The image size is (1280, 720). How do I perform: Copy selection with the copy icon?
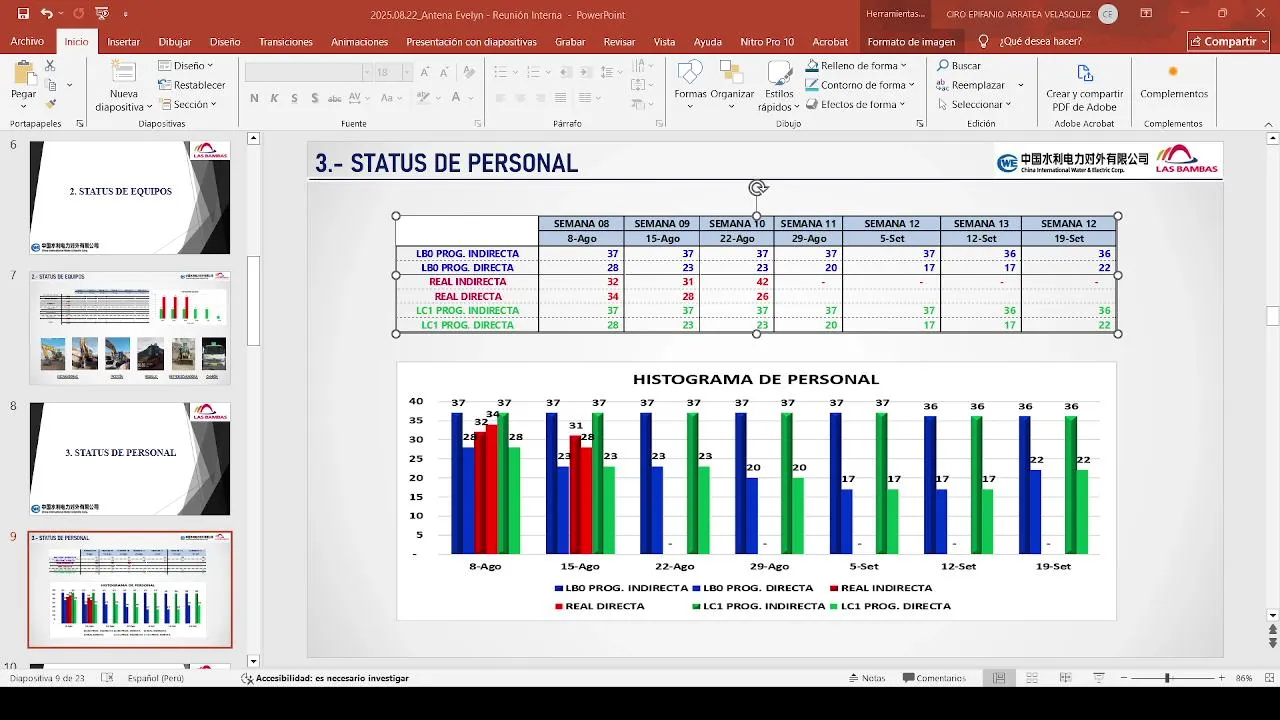[50, 85]
